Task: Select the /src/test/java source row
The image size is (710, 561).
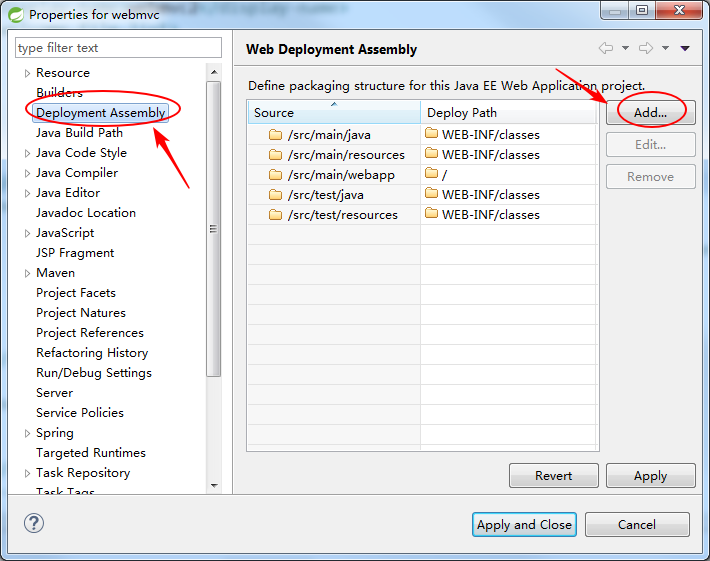Action: [334, 195]
